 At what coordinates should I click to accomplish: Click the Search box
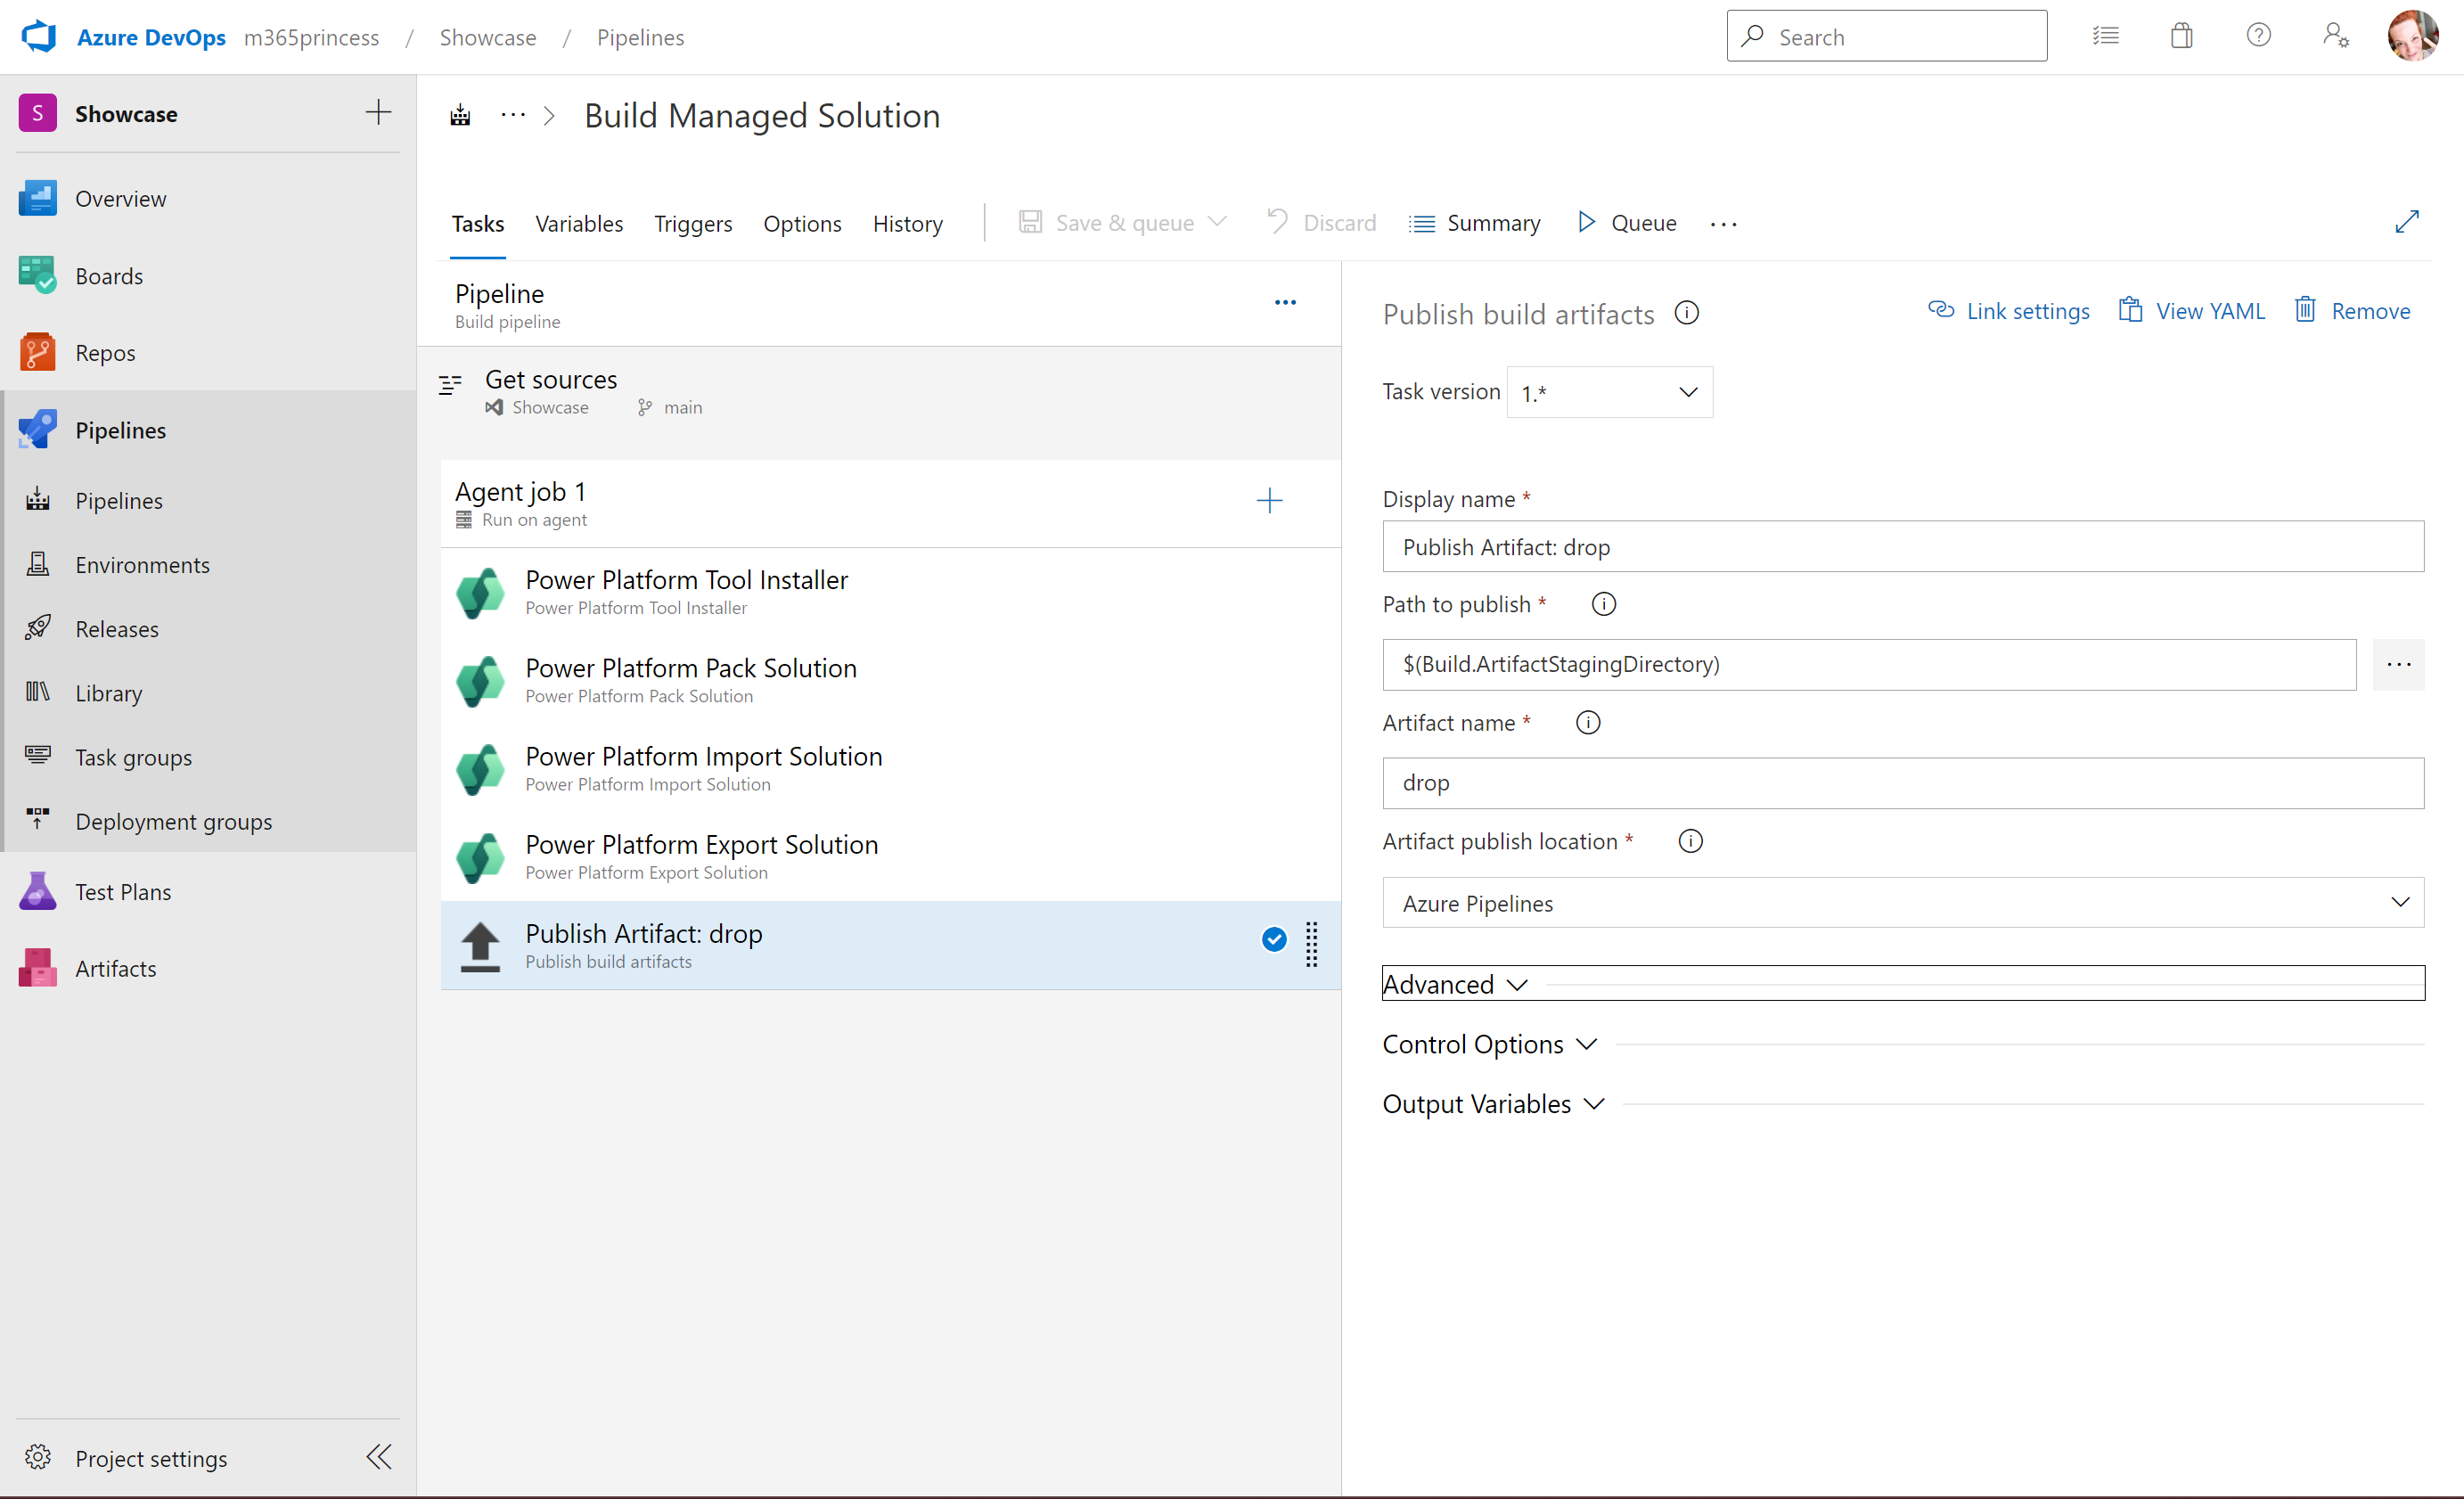(1886, 36)
